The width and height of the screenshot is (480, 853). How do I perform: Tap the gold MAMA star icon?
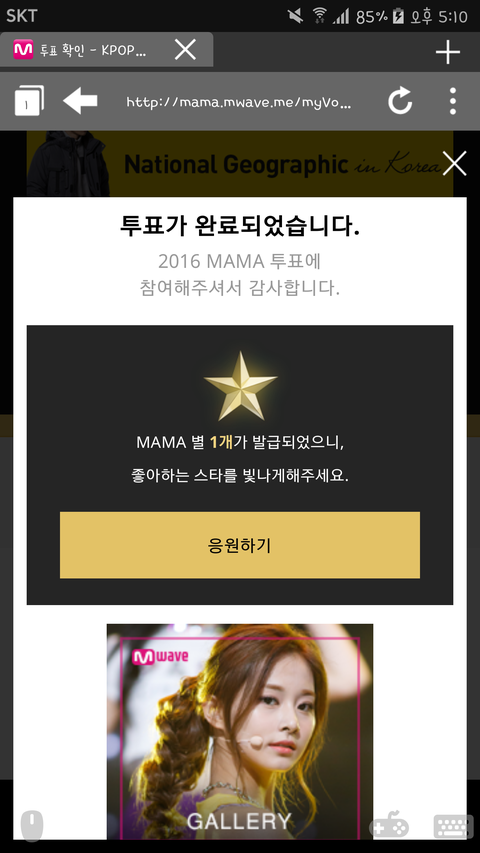tap(240, 386)
